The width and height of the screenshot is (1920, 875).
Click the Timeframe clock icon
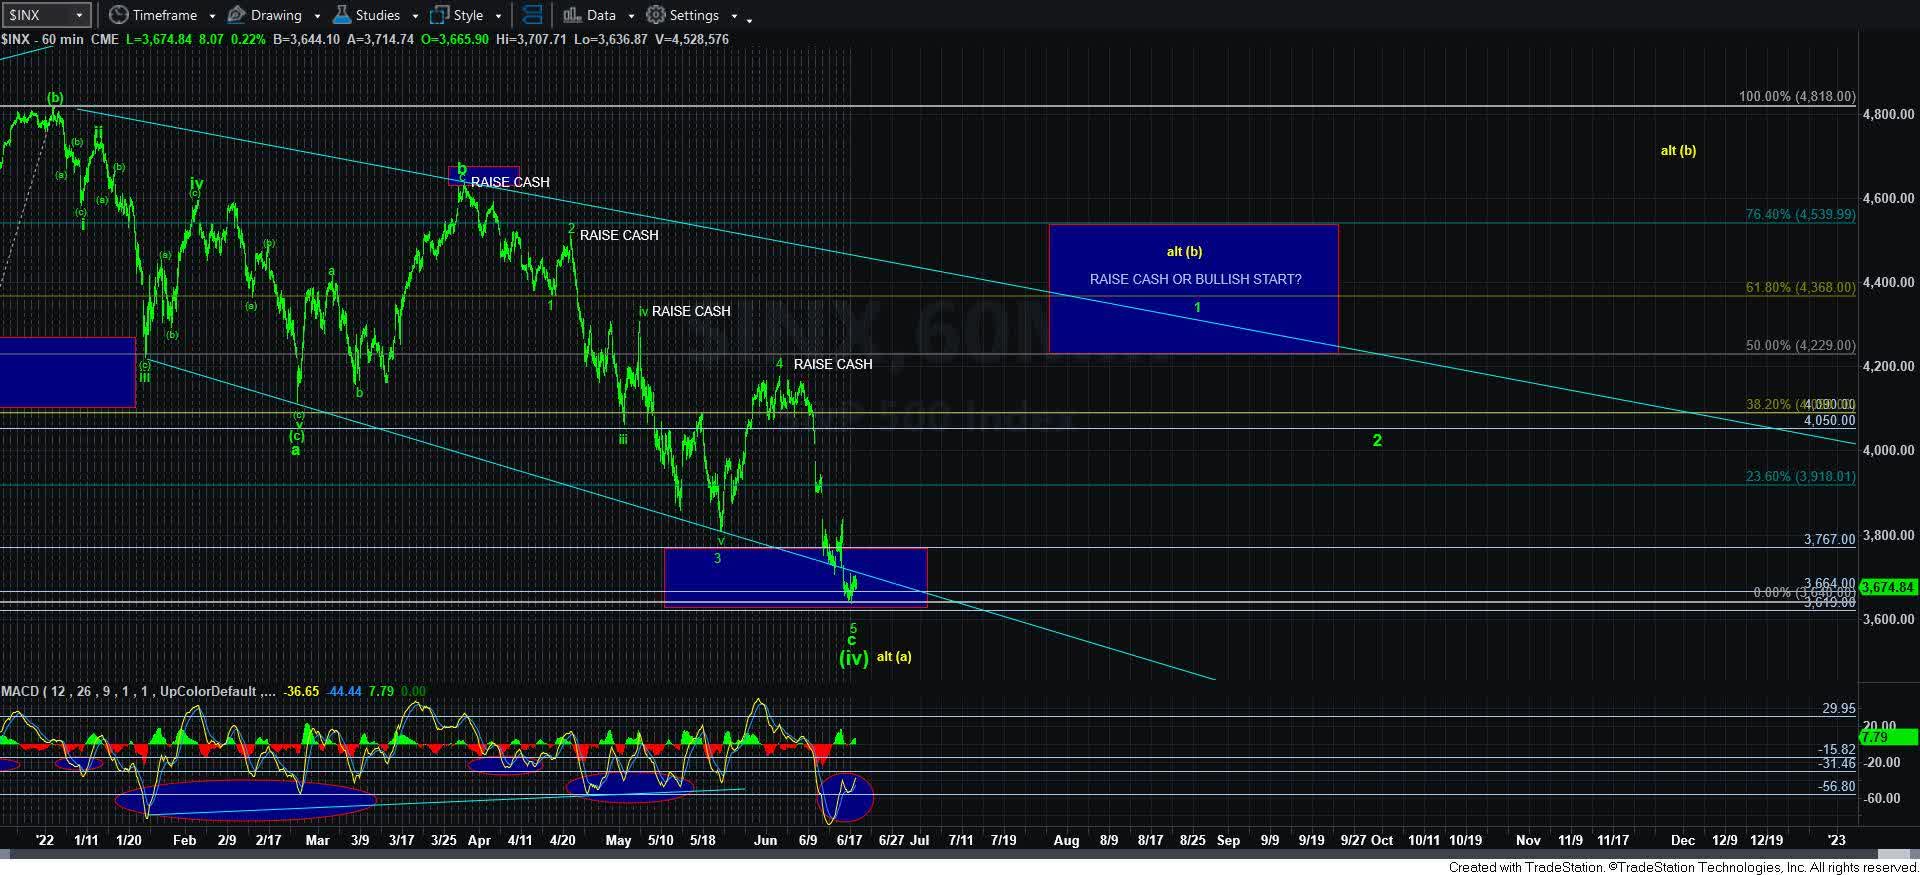coord(118,15)
